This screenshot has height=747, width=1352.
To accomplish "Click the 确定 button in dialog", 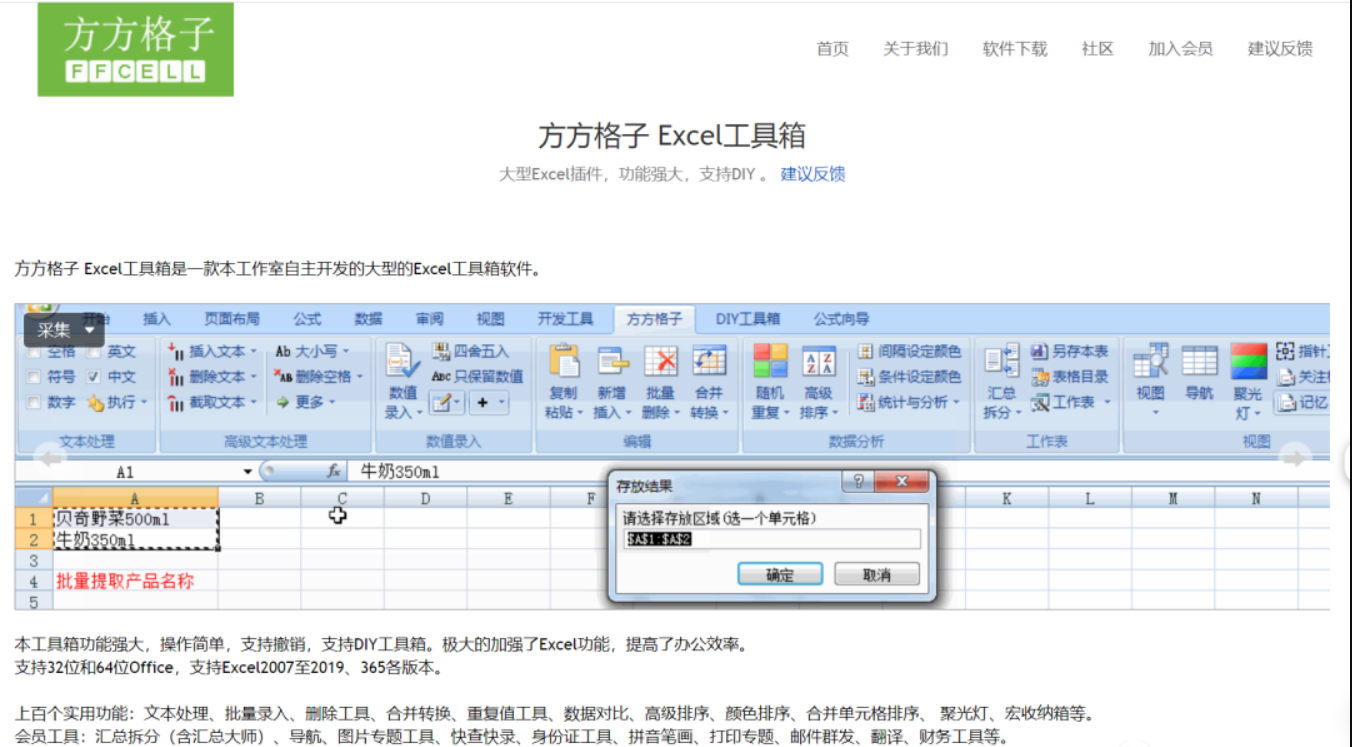I will tap(780, 575).
